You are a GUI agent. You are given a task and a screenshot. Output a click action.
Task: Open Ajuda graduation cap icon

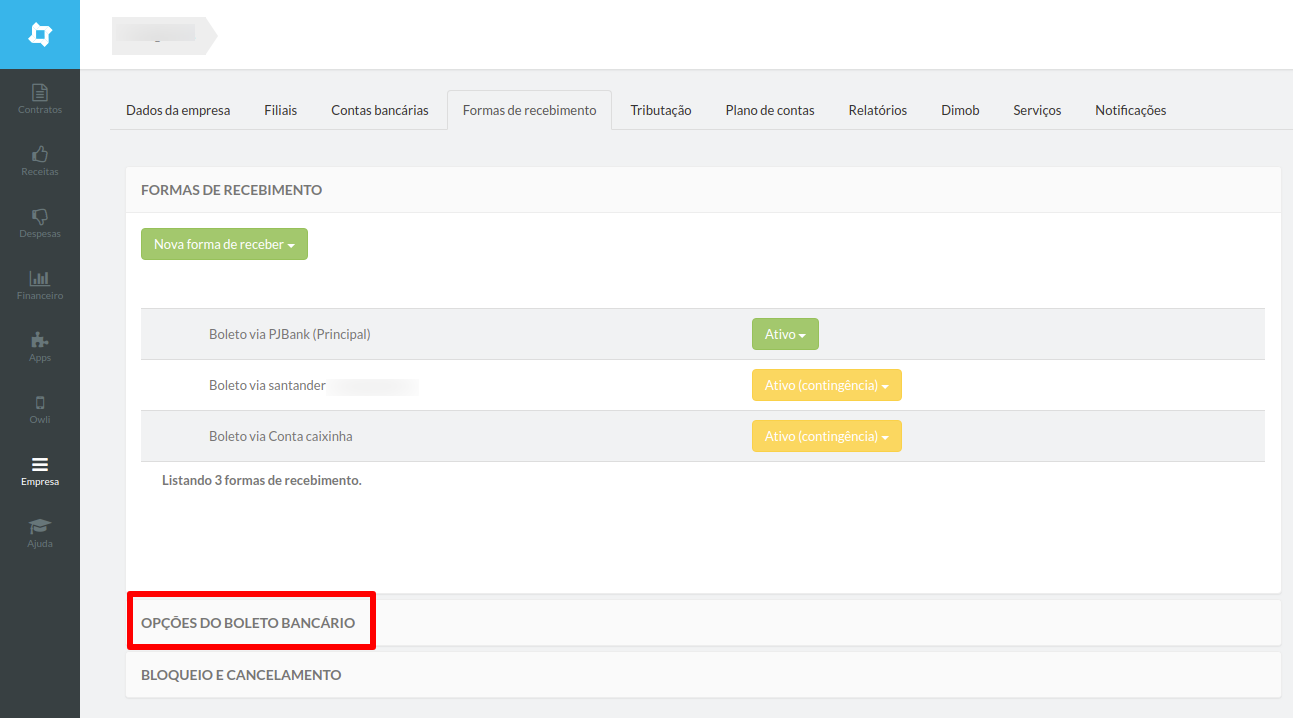click(x=40, y=527)
